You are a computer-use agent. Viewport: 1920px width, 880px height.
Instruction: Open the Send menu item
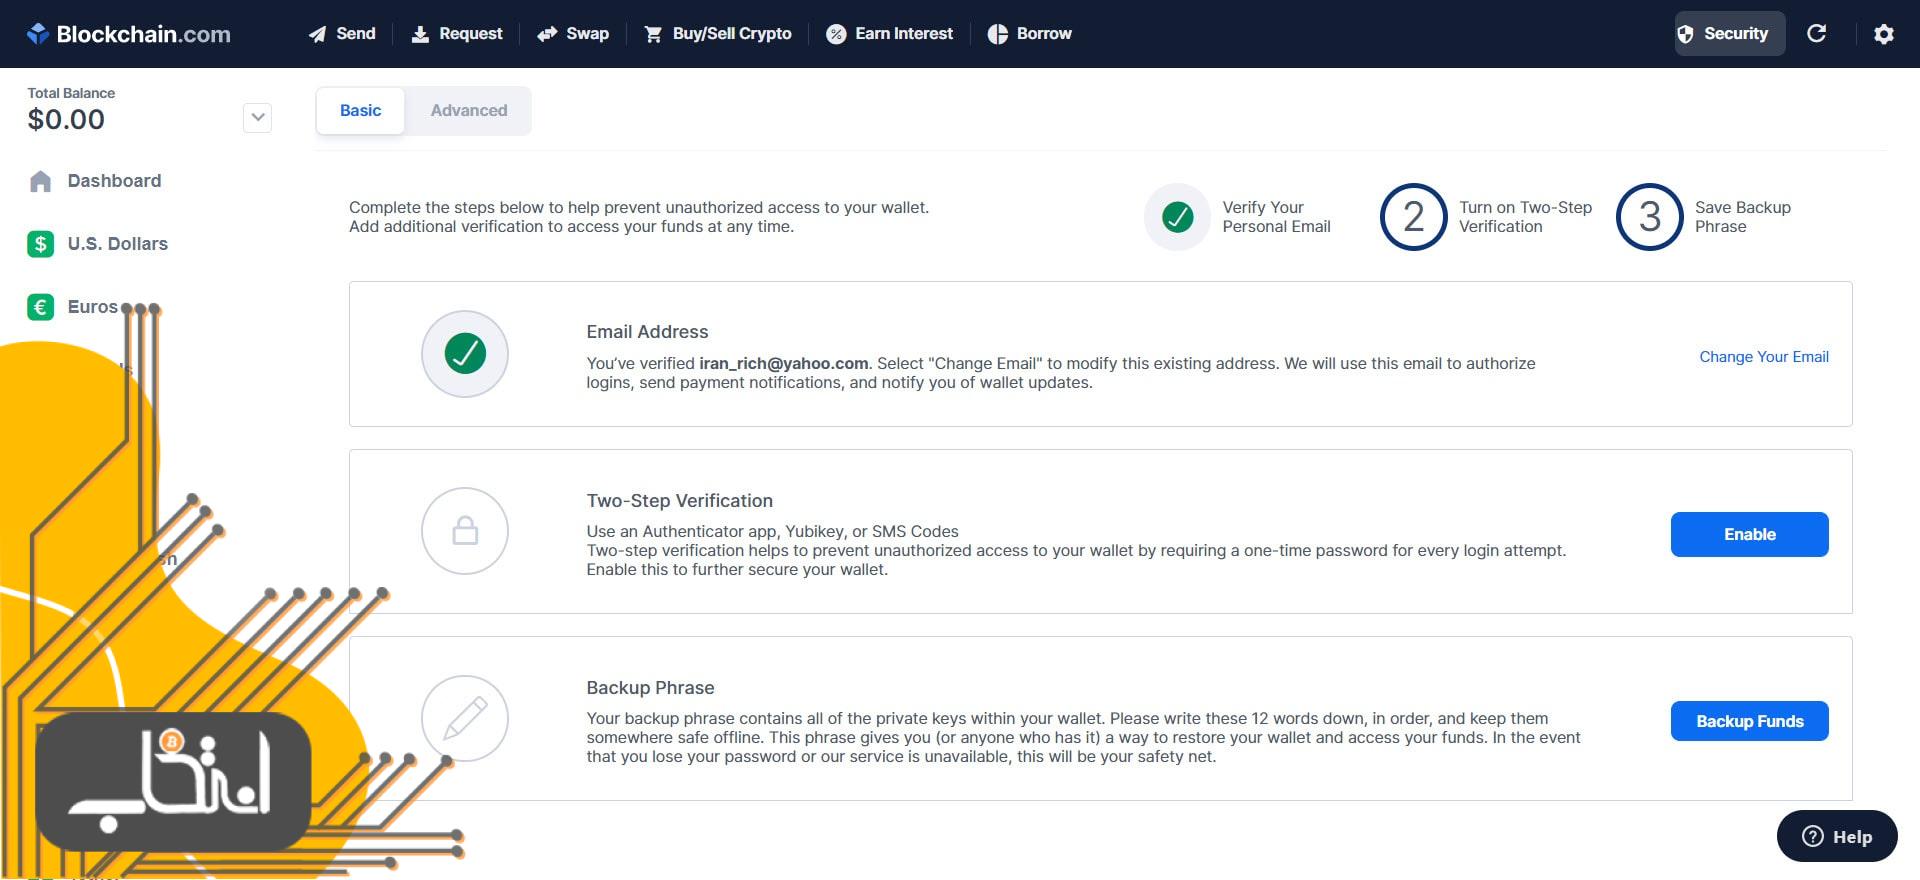click(342, 34)
